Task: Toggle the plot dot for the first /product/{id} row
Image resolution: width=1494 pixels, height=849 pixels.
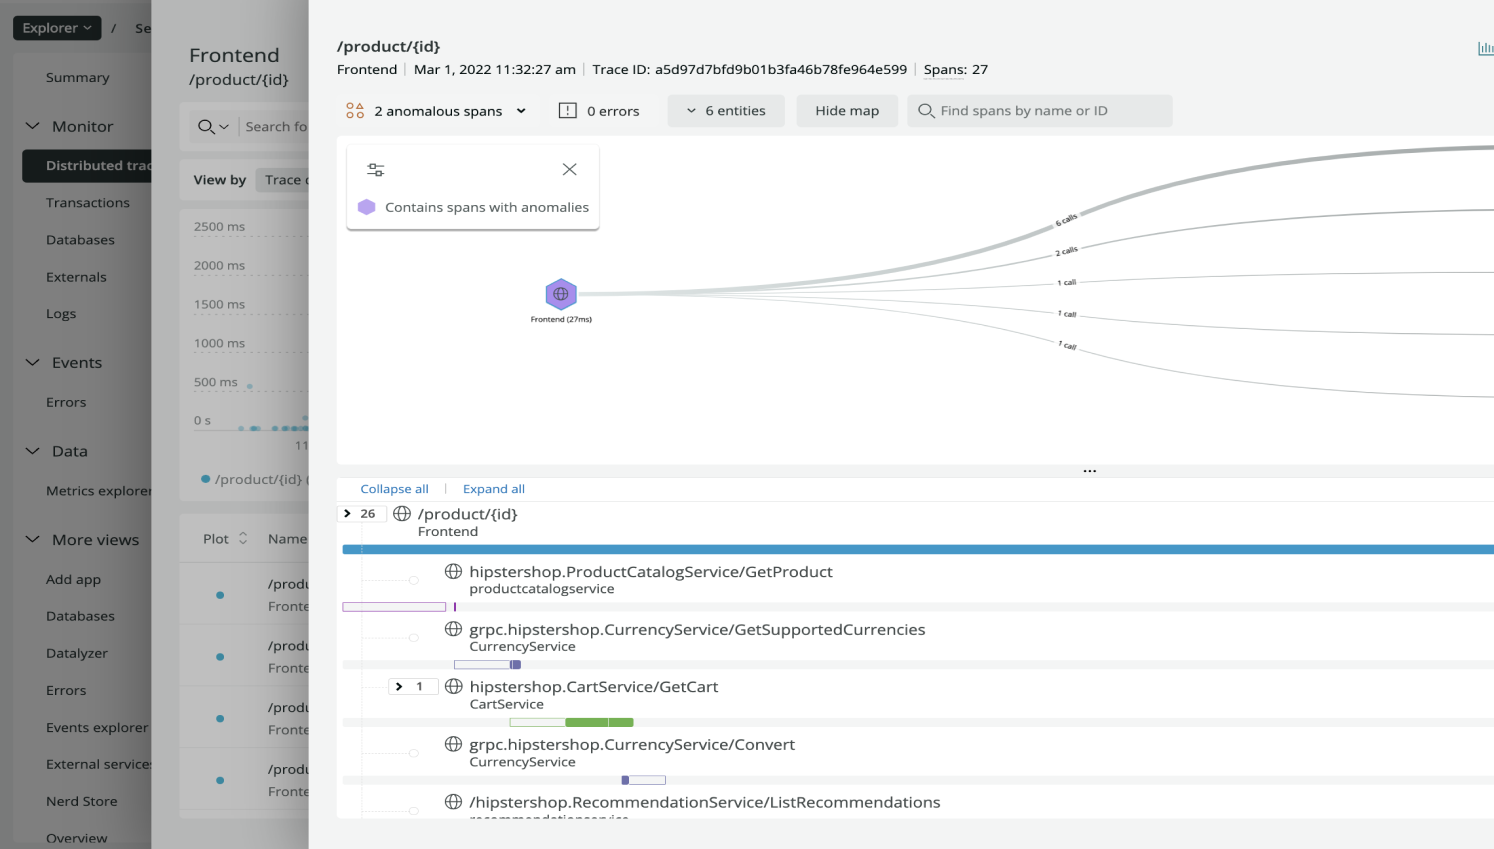Action: (221, 593)
